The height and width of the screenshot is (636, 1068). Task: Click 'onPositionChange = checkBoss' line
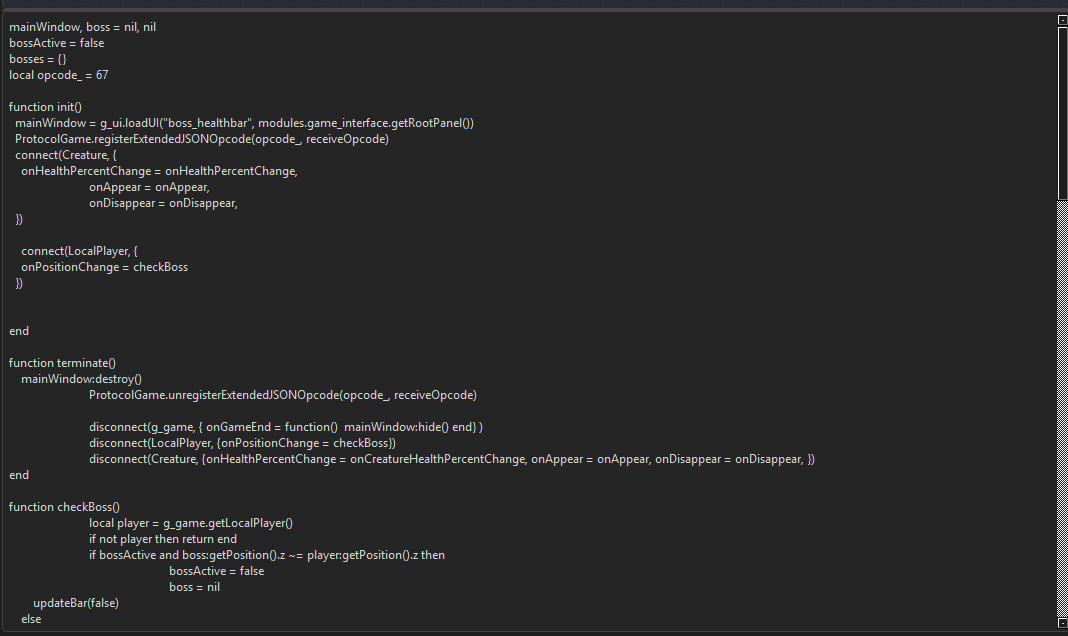pyautogui.click(x=104, y=267)
